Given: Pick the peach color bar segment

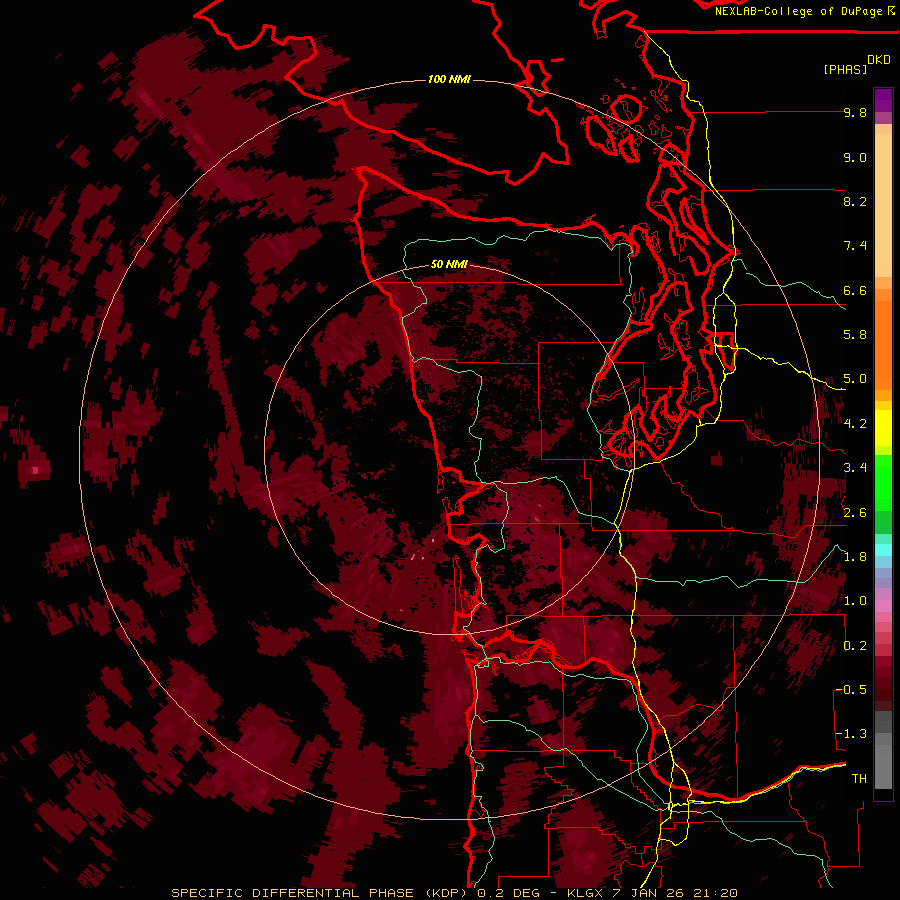Looking at the screenshot, I should 883,205.
